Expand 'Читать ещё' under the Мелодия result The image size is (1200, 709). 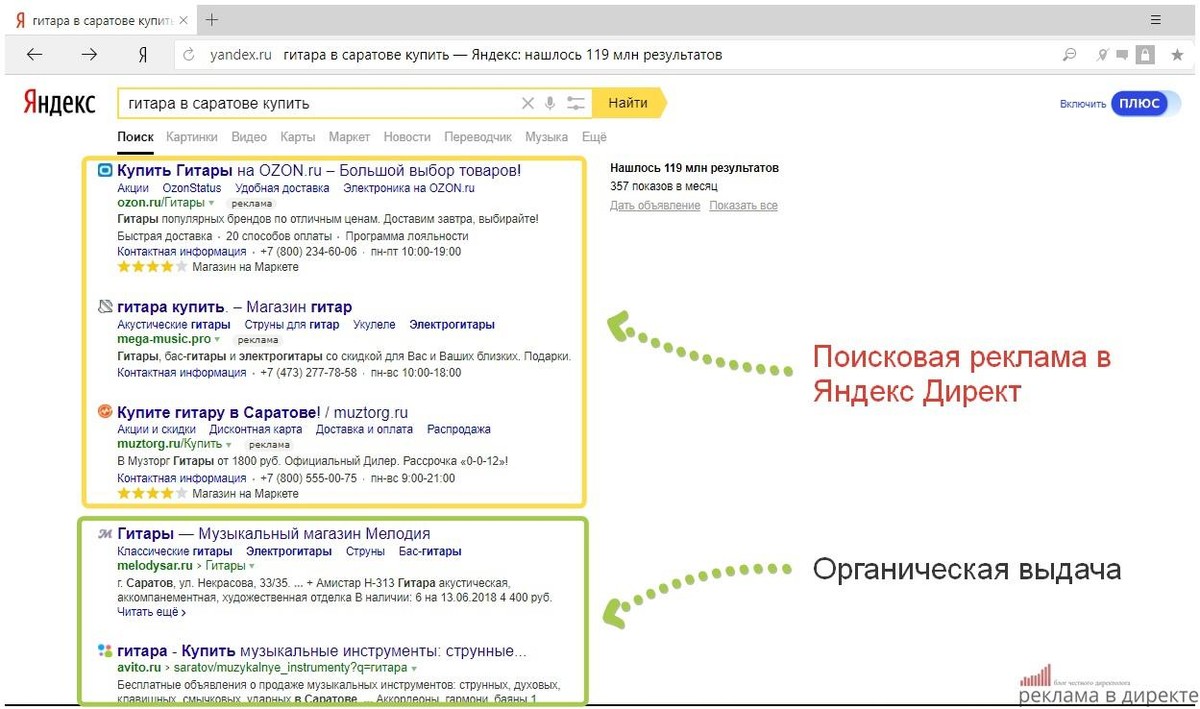[x=151, y=612]
